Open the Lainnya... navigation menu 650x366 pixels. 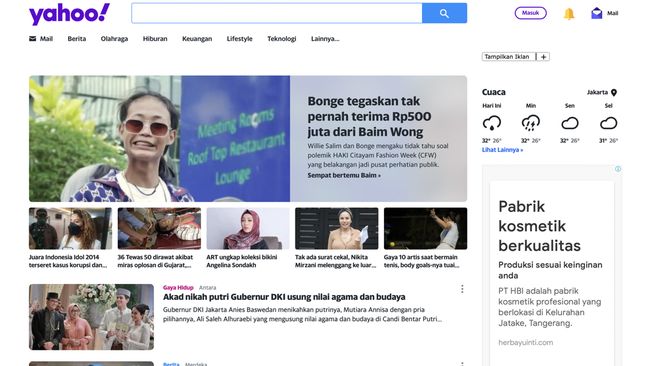[325, 39]
